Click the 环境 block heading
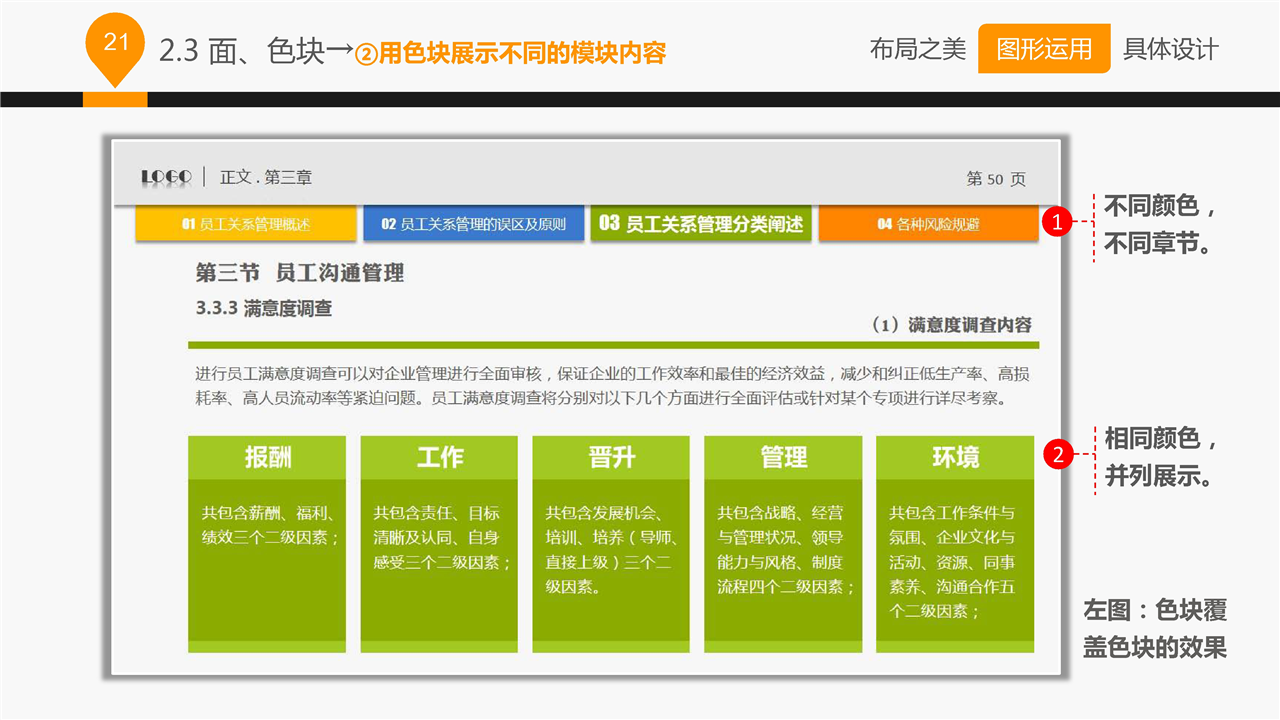Screen dimensions: 1280x720 point(955,458)
